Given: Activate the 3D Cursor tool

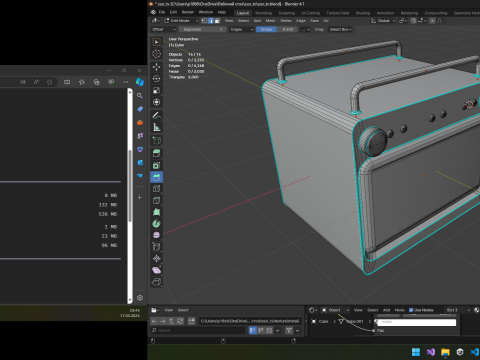Looking at the screenshot, I should click(x=156, y=54).
